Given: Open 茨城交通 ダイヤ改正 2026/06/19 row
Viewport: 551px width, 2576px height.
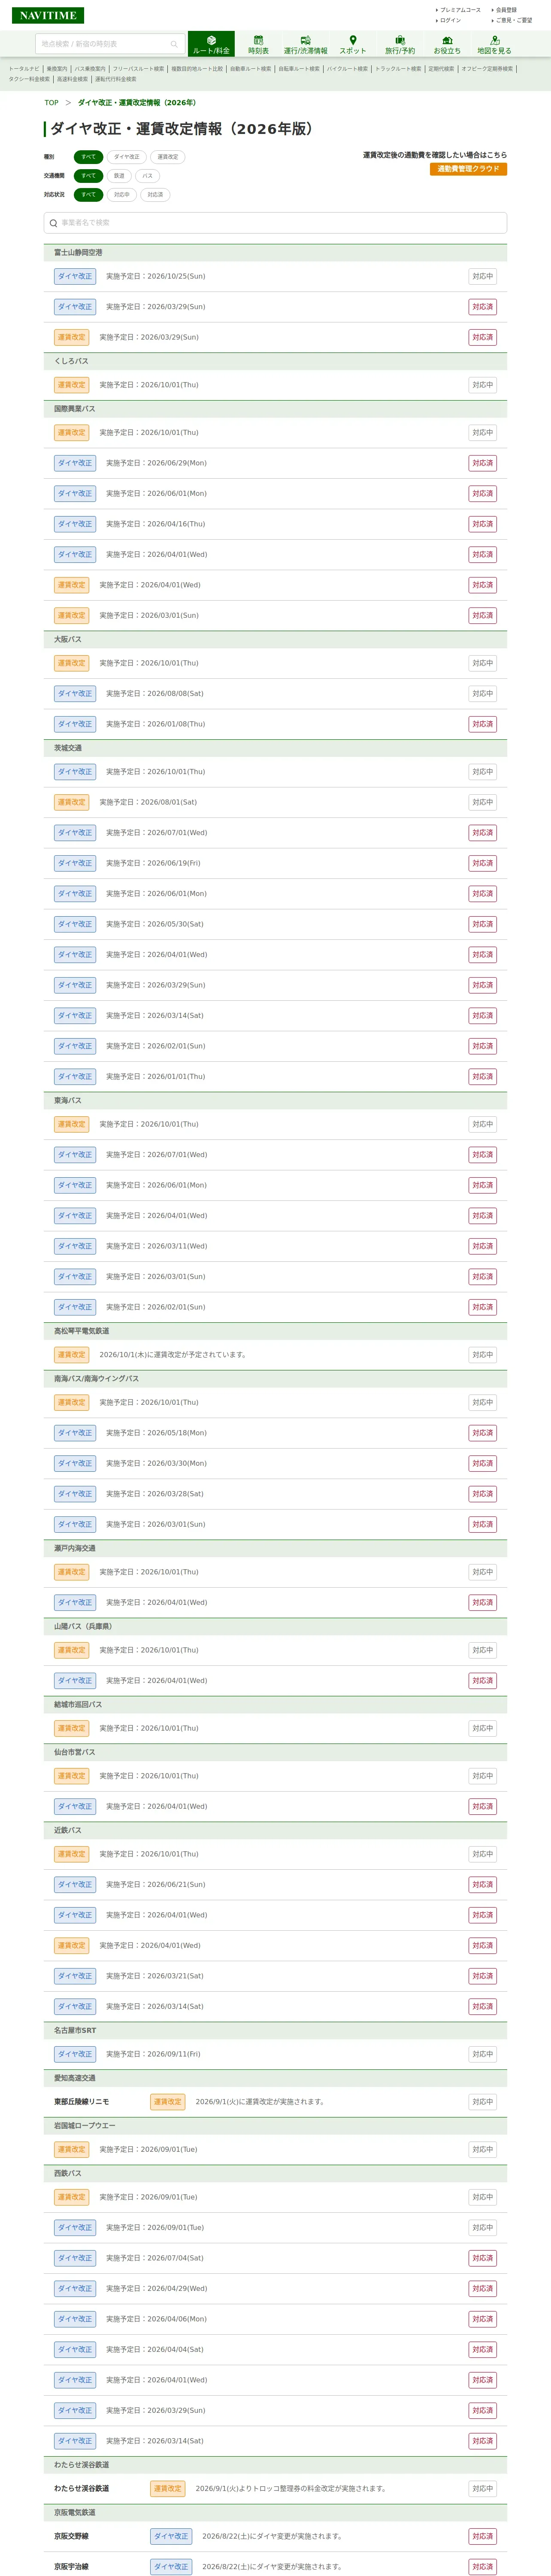Looking at the screenshot, I should tap(275, 863).
